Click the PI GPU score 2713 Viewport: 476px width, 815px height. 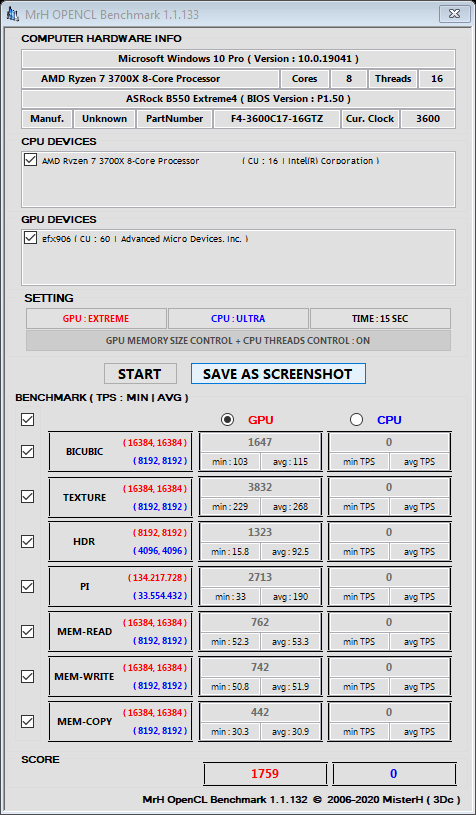click(260, 577)
